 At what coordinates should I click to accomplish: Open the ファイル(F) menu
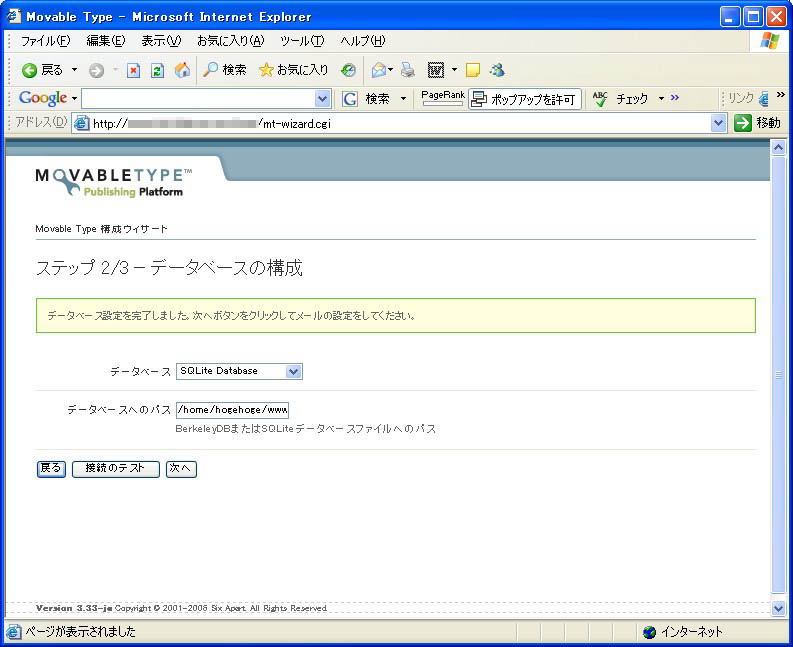click(x=45, y=41)
